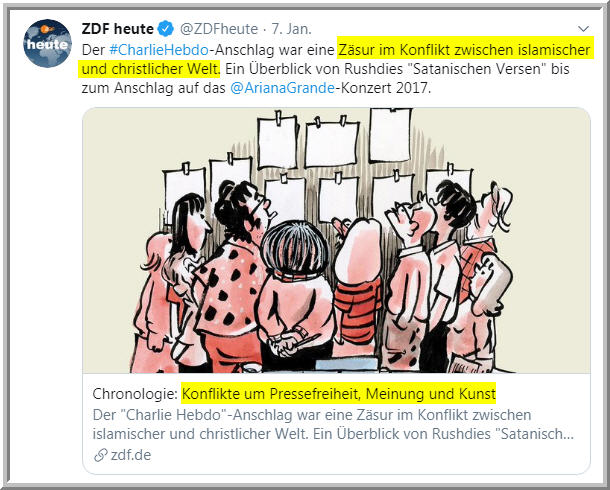Click the Chronologie card headline
The width and height of the screenshot is (610, 490).
294,394
